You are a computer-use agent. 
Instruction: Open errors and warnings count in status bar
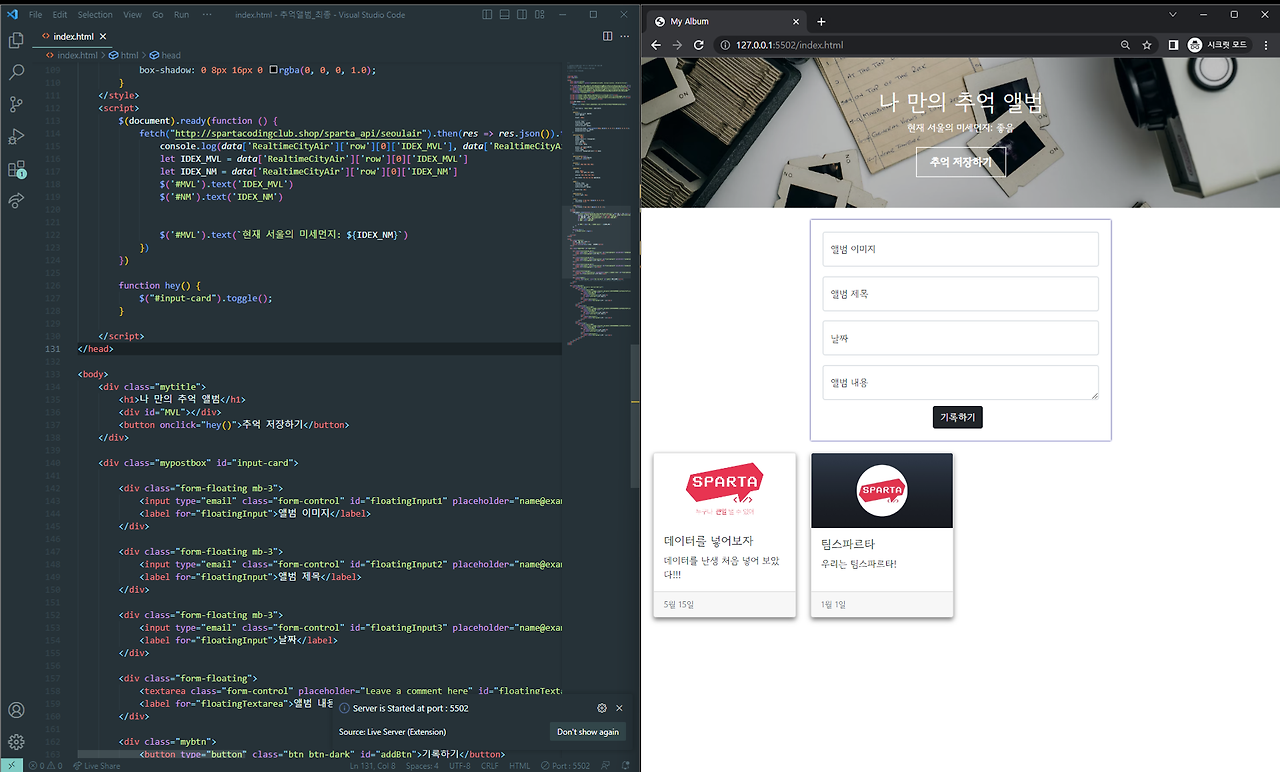click(x=46, y=766)
